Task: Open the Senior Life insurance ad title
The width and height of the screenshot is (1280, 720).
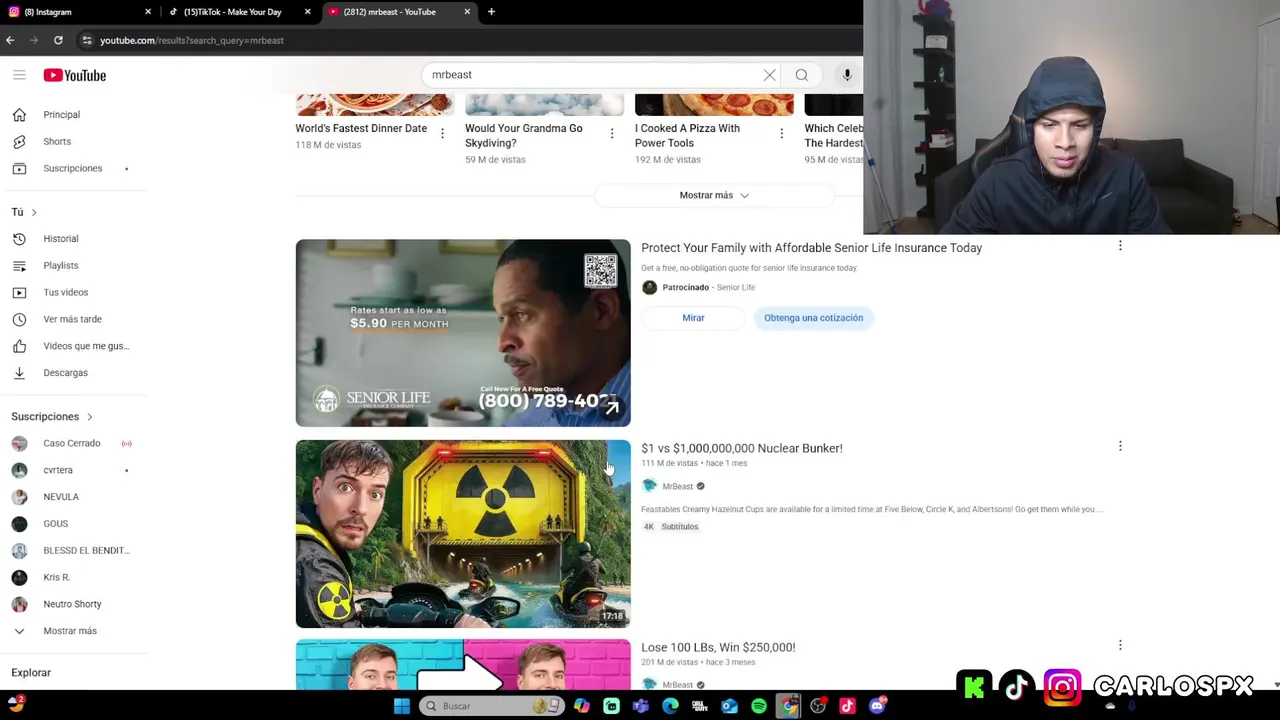Action: (x=811, y=248)
